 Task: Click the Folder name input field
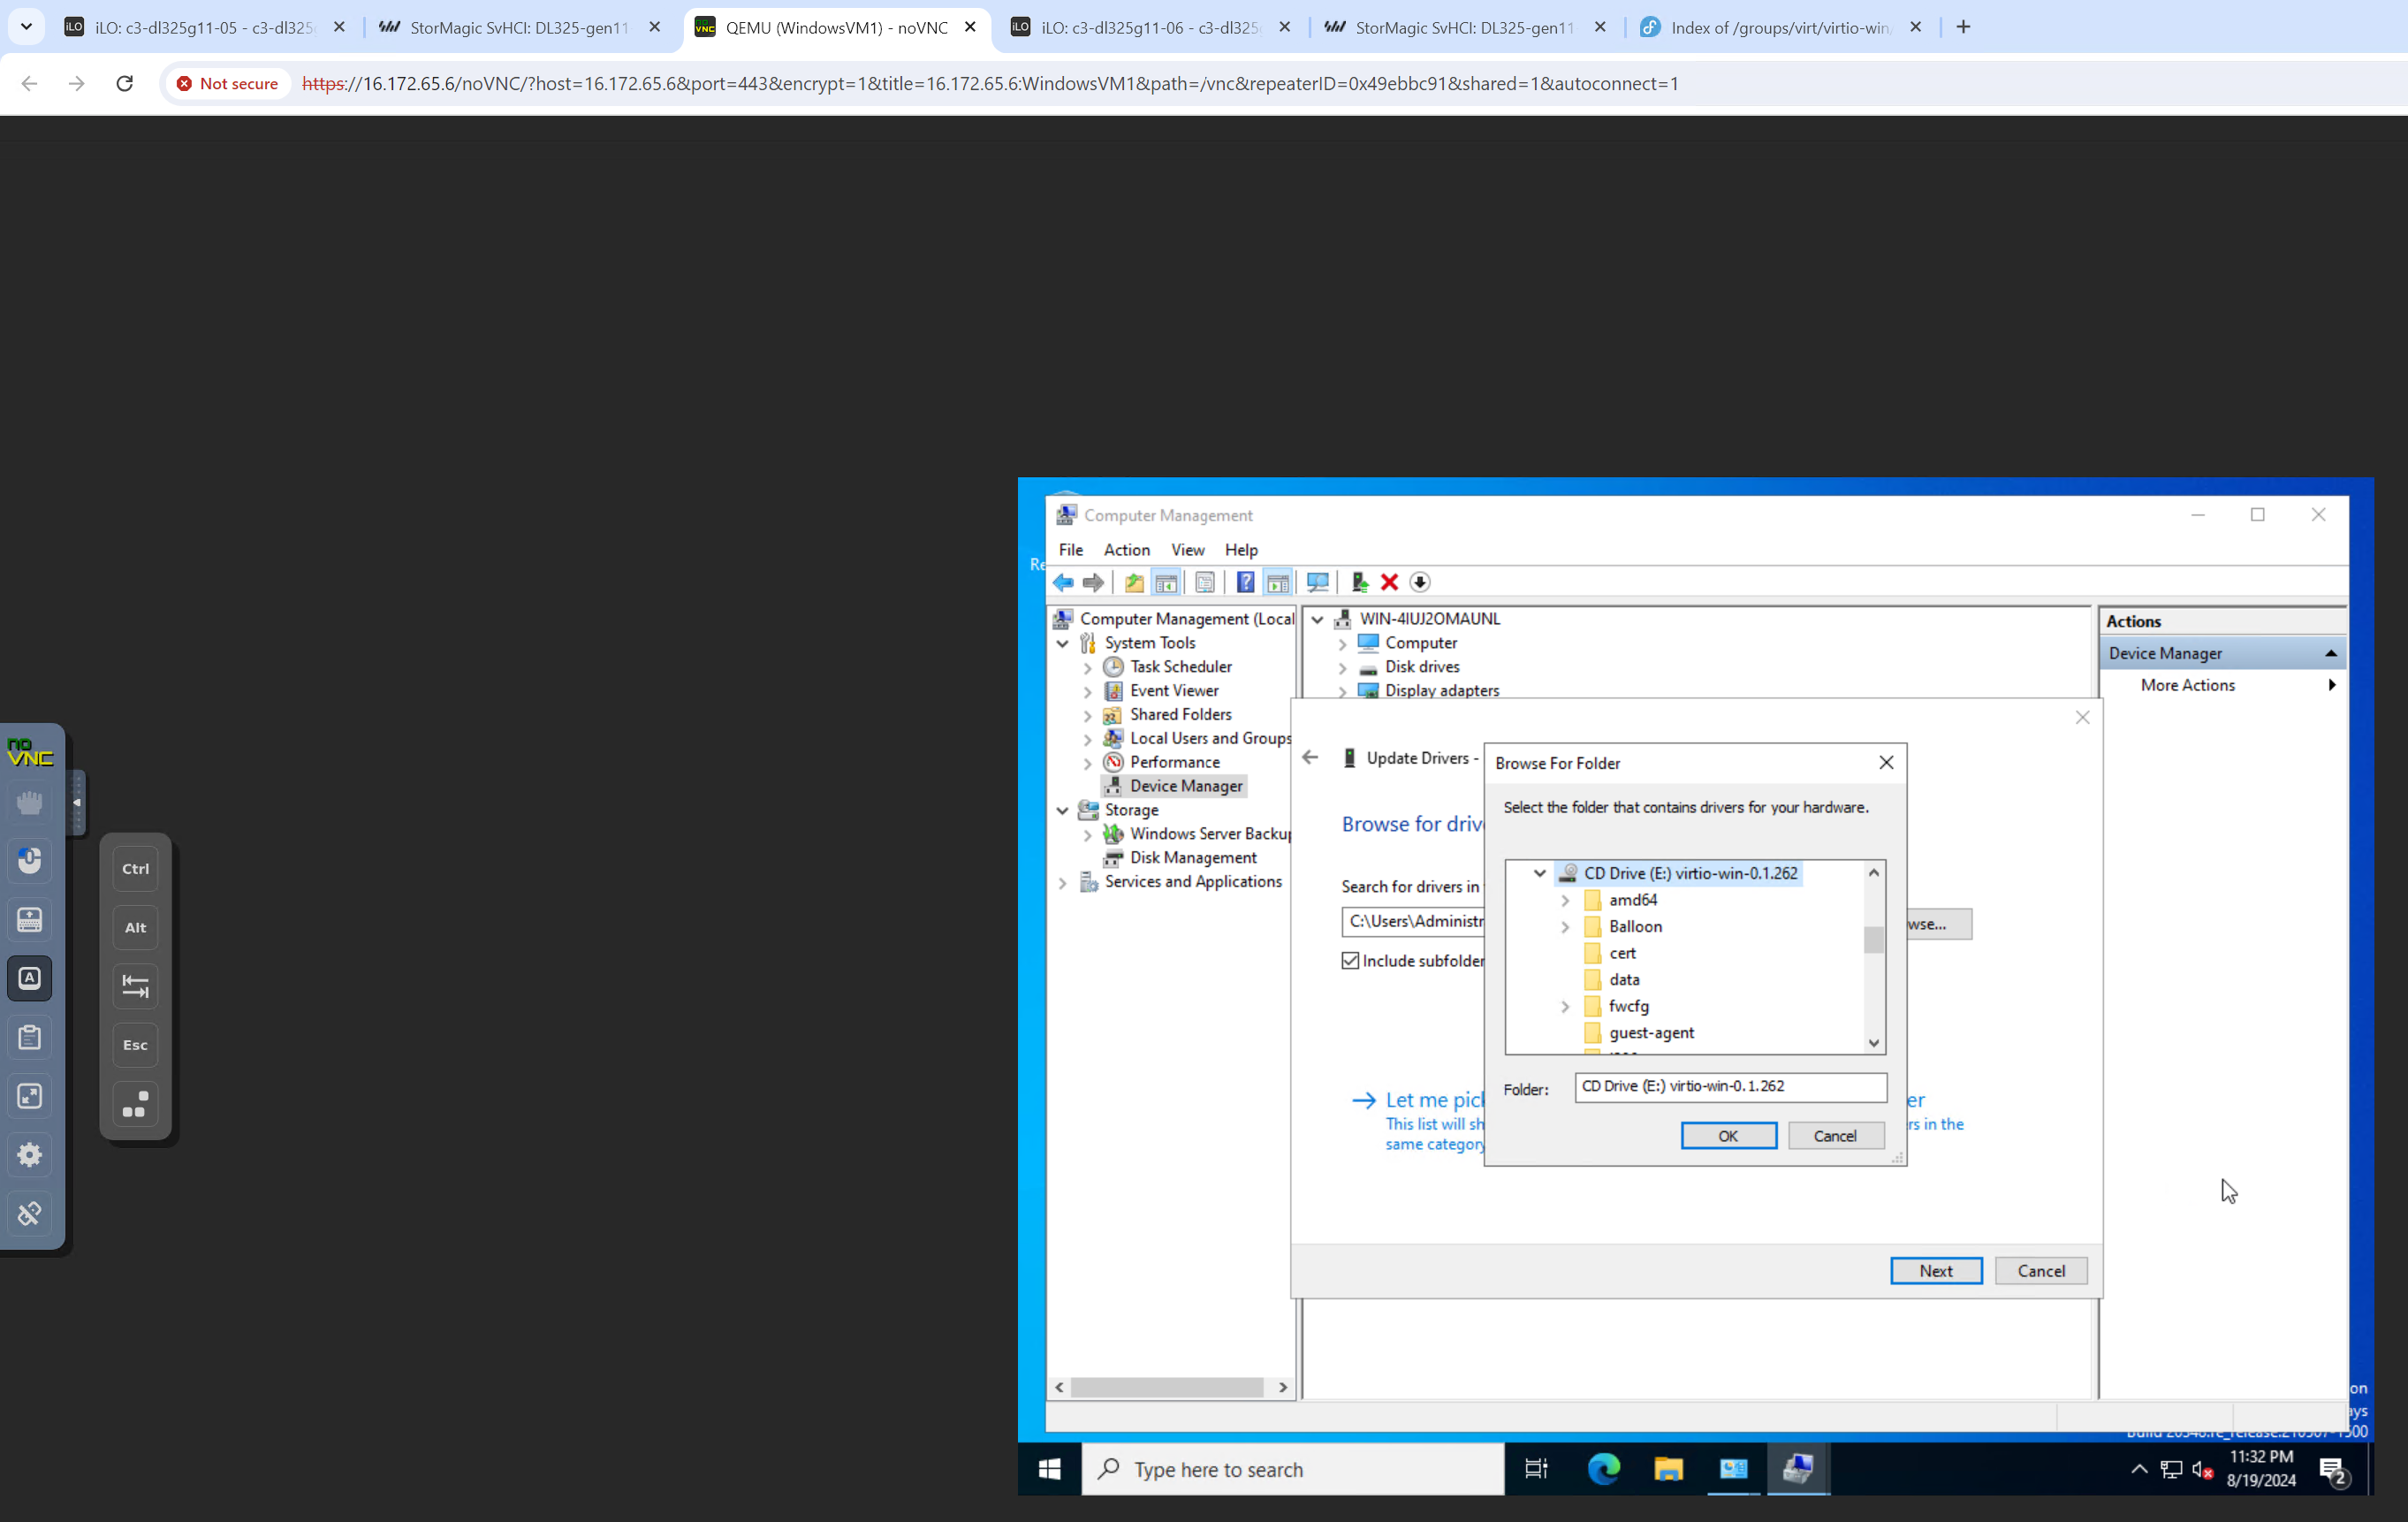point(1730,1087)
